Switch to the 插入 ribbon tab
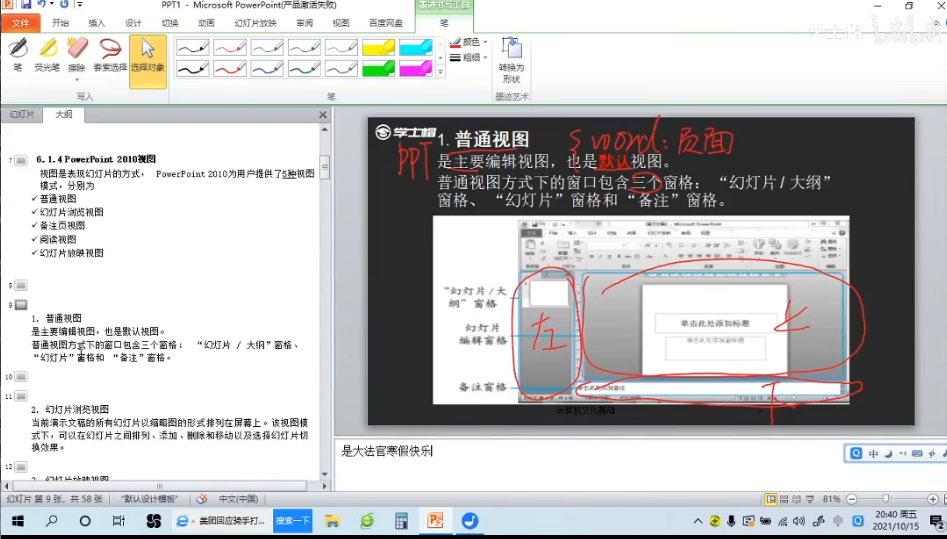Image resolution: width=947 pixels, height=539 pixels. pos(97,23)
